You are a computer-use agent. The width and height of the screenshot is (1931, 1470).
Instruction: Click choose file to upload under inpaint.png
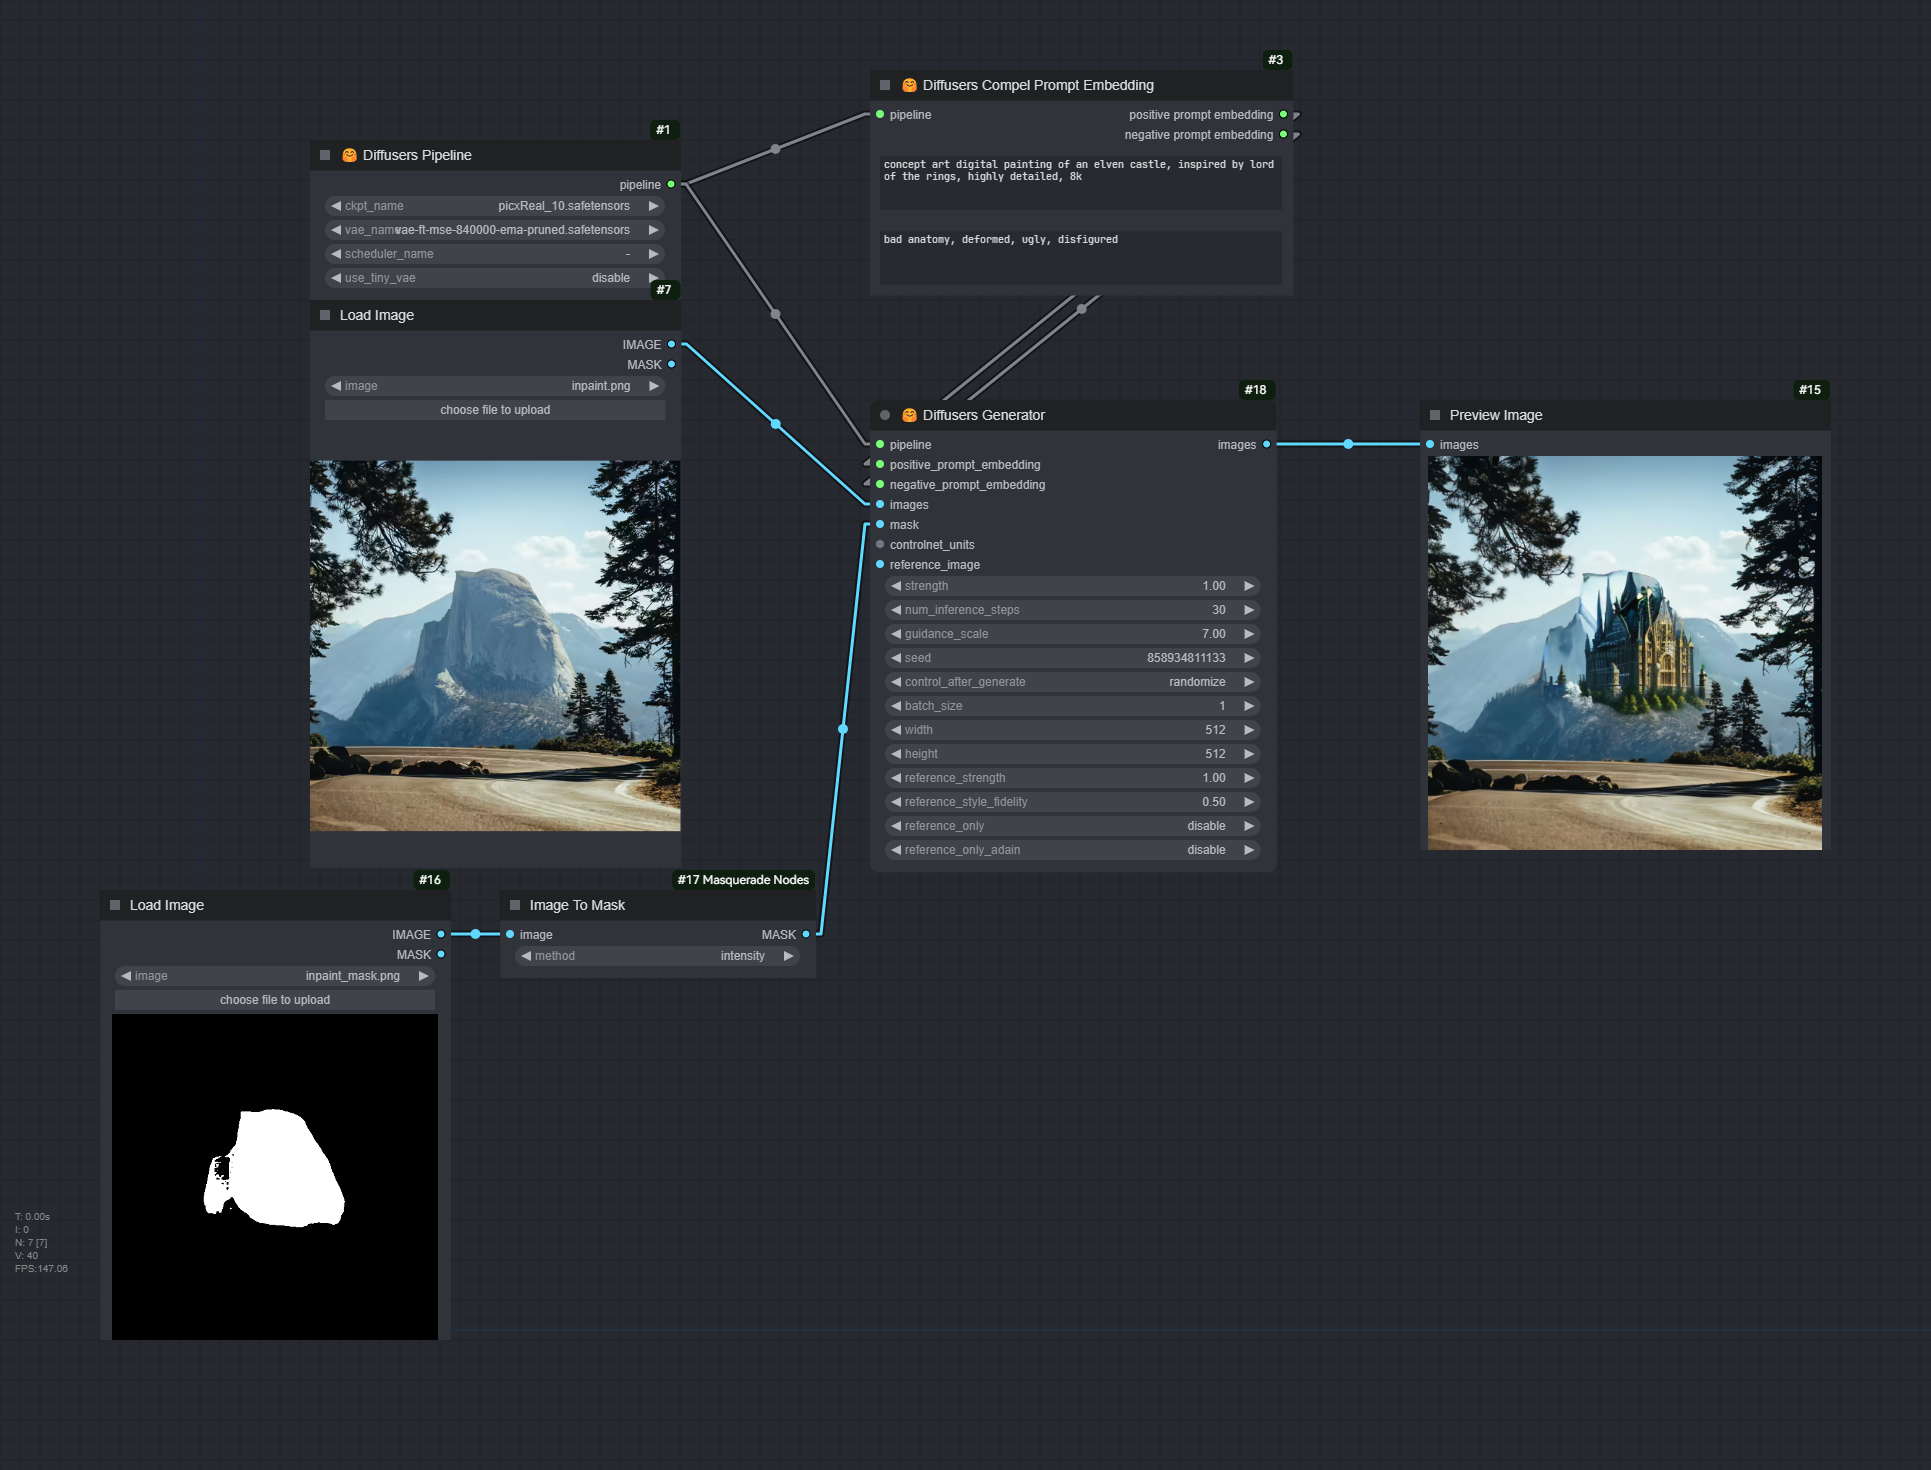(495, 410)
